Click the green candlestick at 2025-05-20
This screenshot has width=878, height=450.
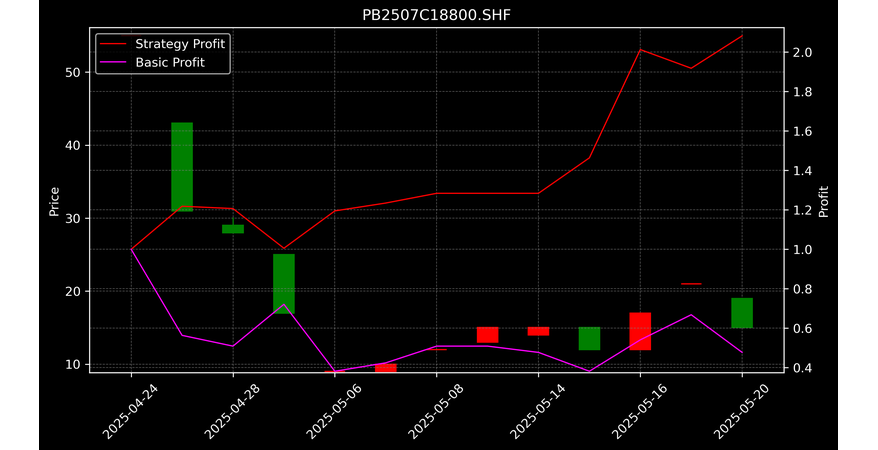[x=742, y=313]
